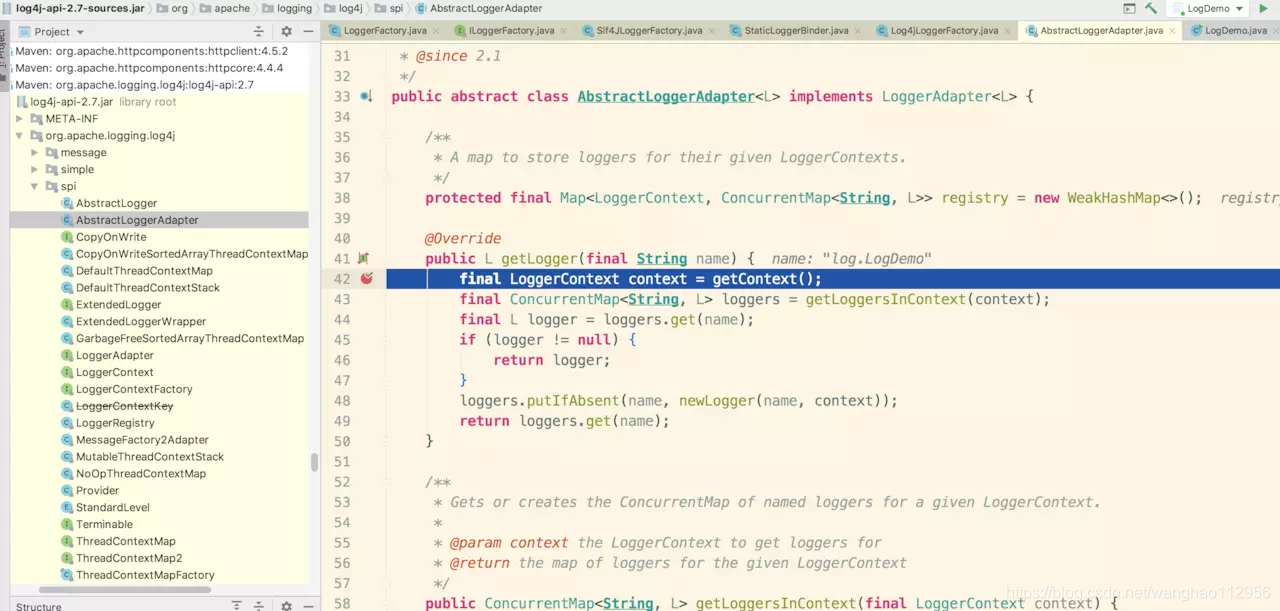Click the expand-all icon in Structure panel header
Screen dimensions: 1280x611
point(237,605)
